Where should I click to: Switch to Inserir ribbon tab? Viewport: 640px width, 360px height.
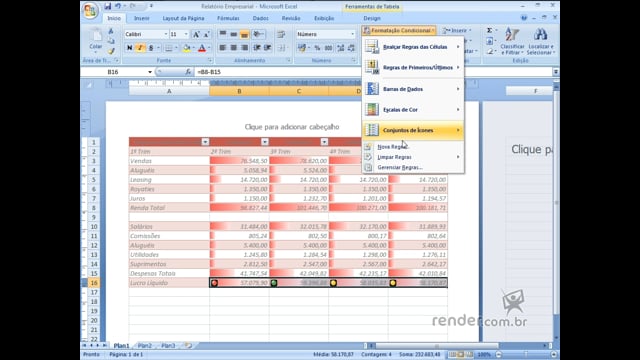(141, 18)
